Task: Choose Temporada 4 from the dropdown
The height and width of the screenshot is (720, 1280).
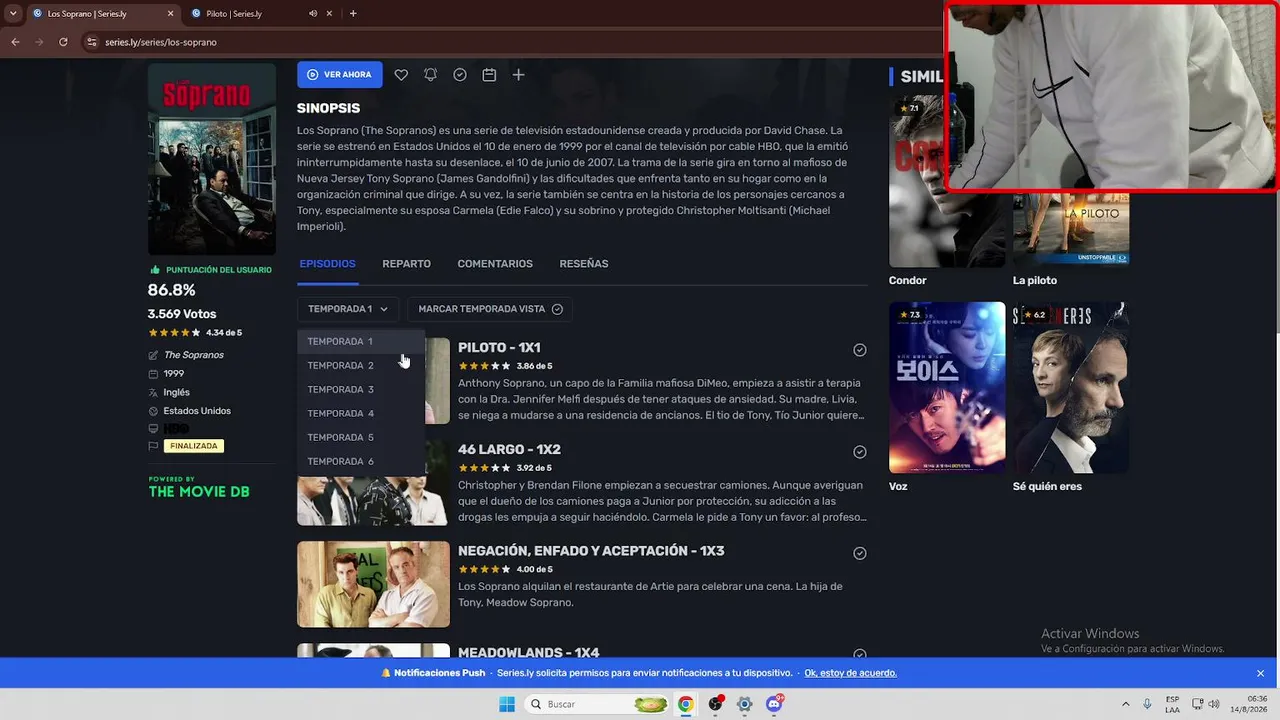Action: tap(361, 413)
